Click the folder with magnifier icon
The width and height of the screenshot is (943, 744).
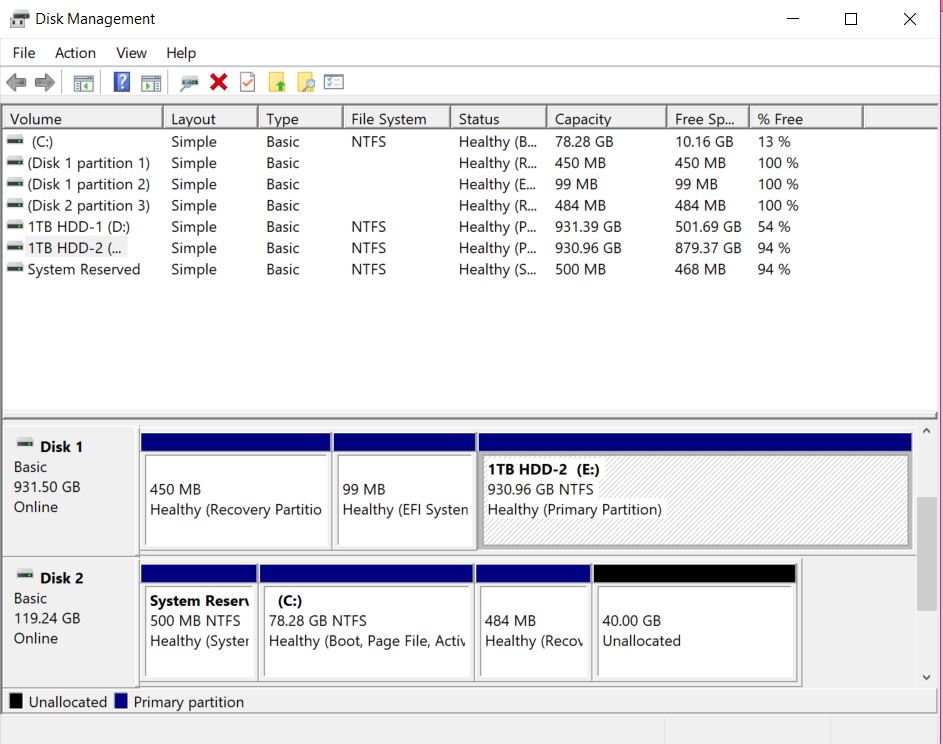306,82
